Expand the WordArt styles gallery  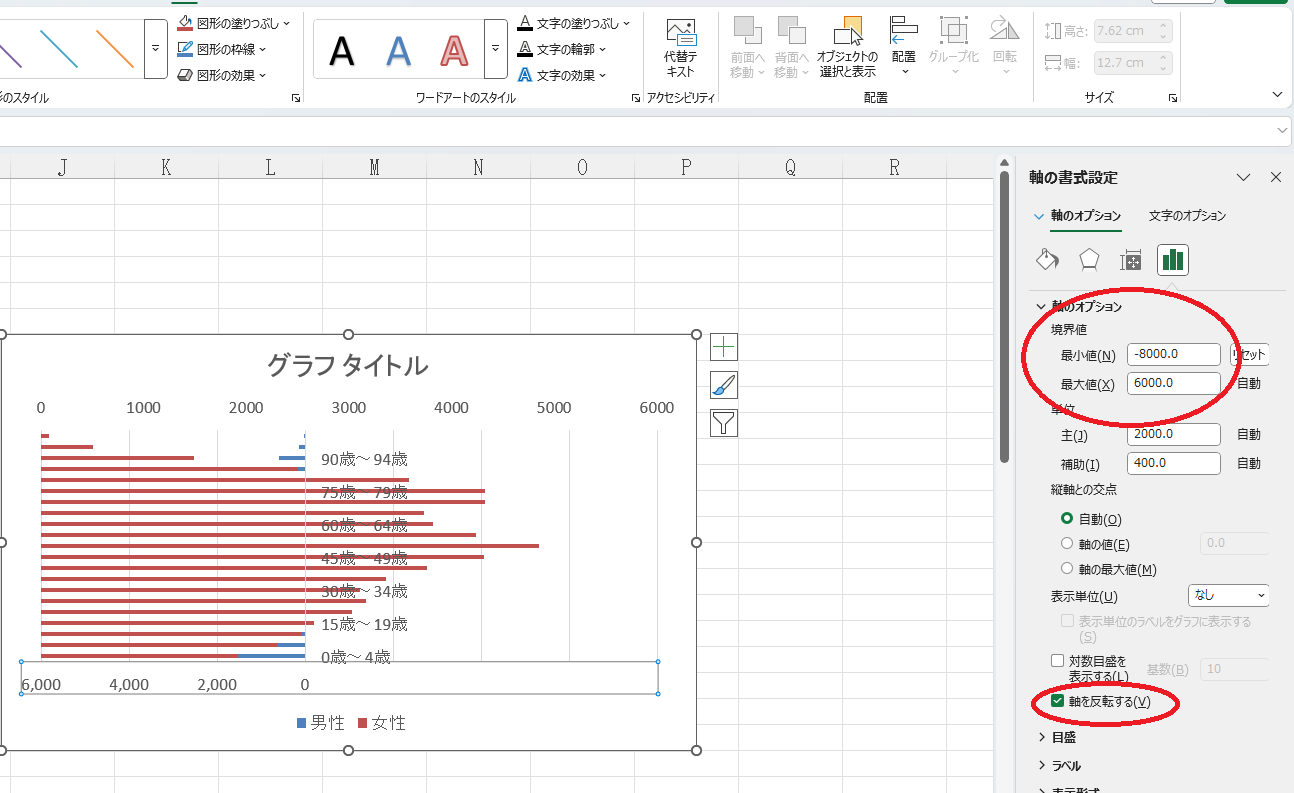pyautogui.click(x=496, y=48)
